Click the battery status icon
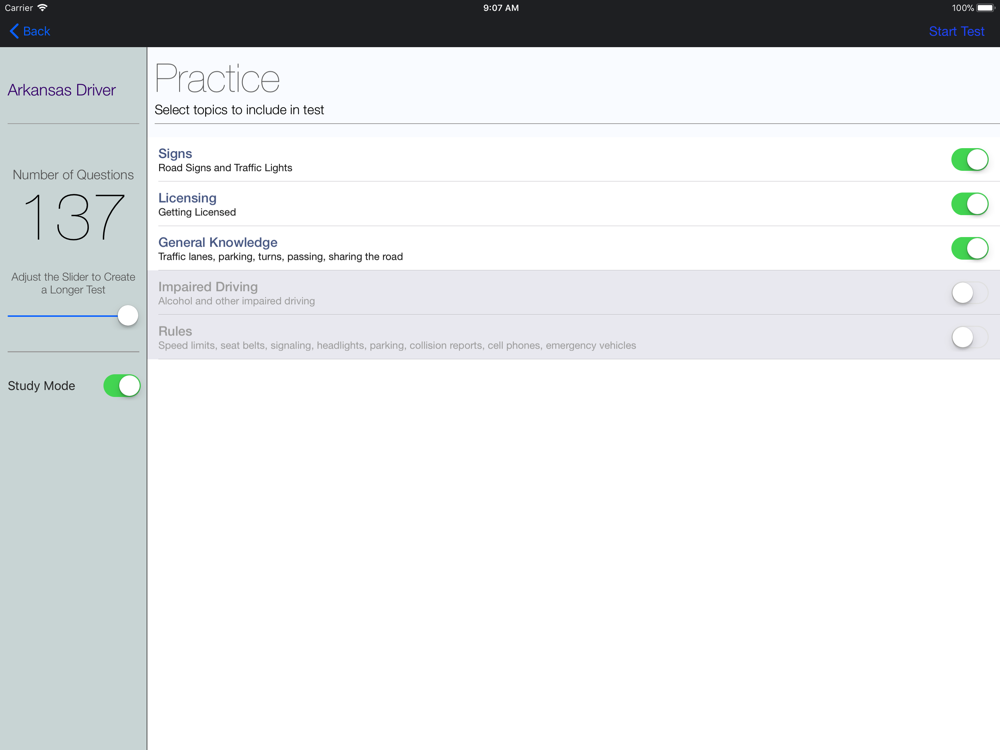The height and width of the screenshot is (750, 1000). click(985, 8)
